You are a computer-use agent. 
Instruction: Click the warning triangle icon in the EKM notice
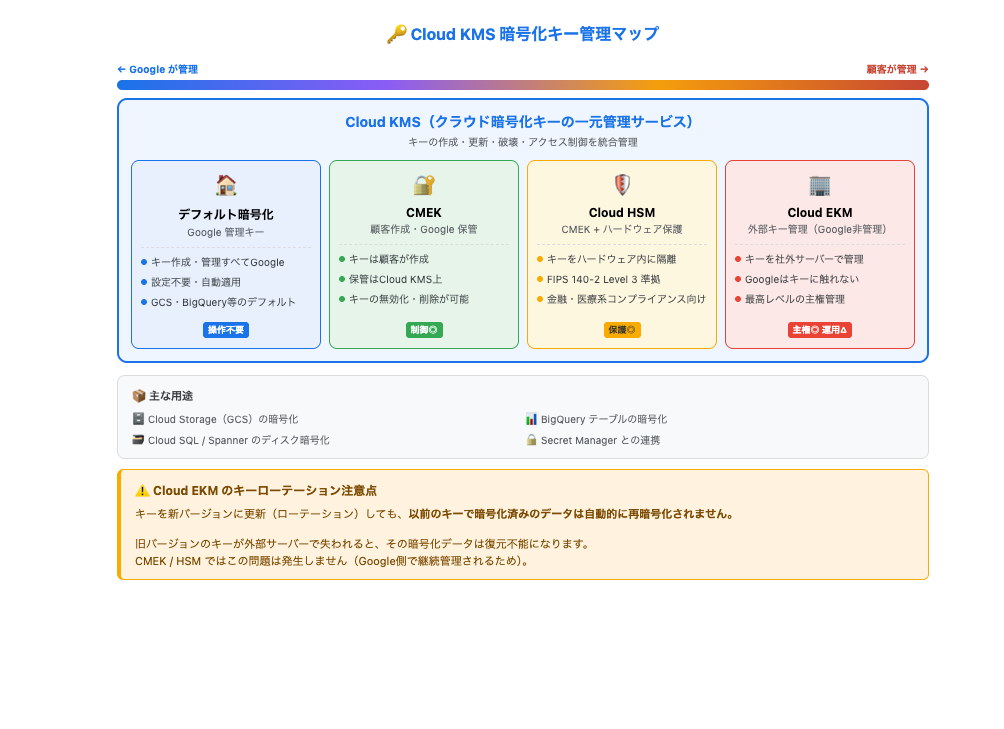[x=142, y=491]
